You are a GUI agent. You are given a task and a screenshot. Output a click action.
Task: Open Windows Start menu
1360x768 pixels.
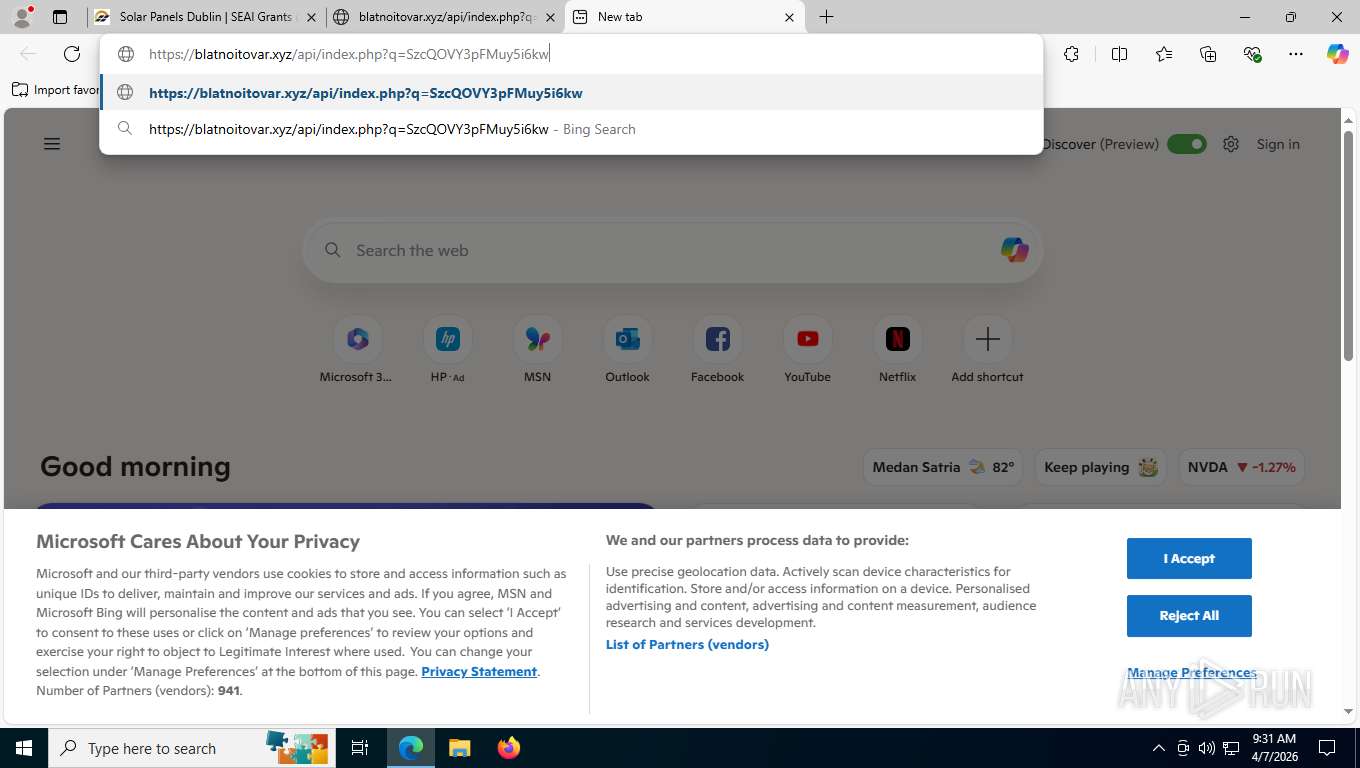pyautogui.click(x=23, y=748)
